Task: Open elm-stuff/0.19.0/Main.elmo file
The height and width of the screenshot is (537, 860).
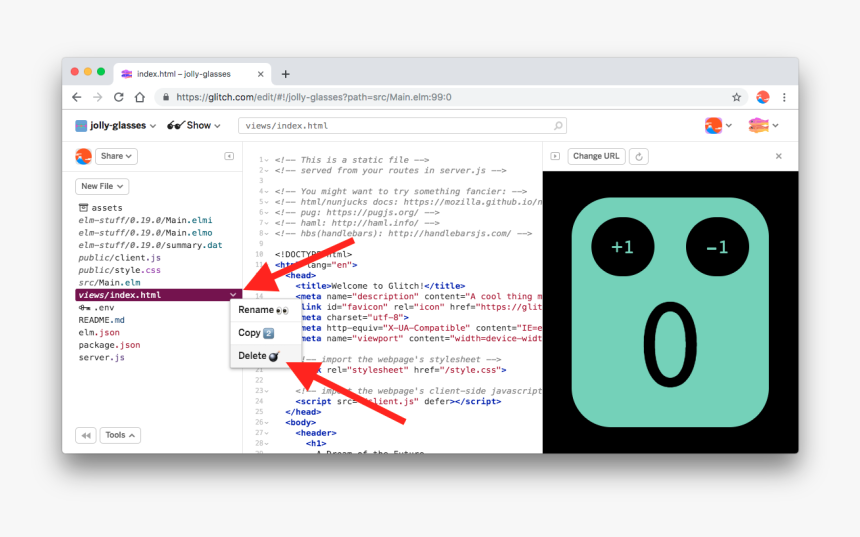Action: pos(145,233)
